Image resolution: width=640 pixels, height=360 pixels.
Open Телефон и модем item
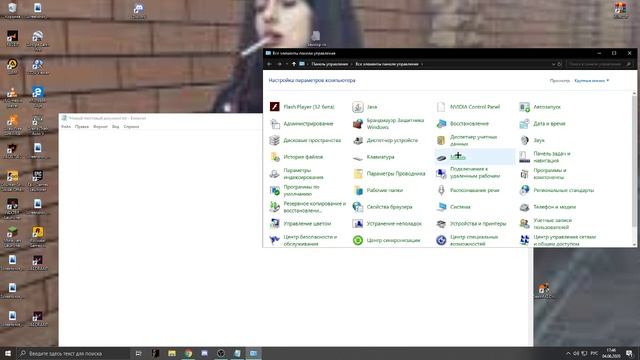tap(548, 207)
